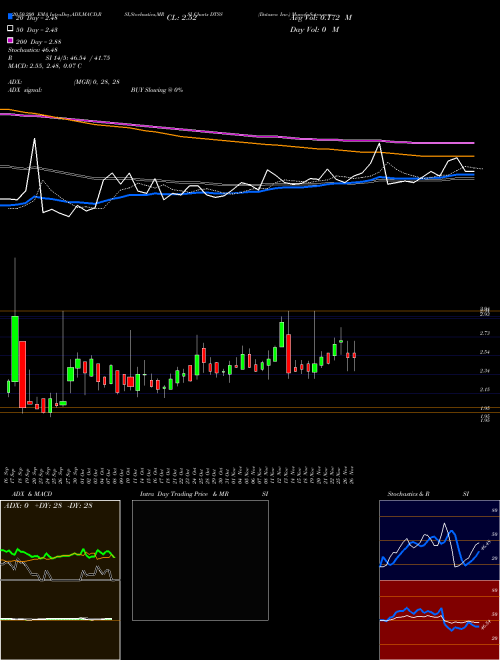Click the 2.15 price axis label
The height and width of the screenshot is (660, 500).
coord(485,389)
